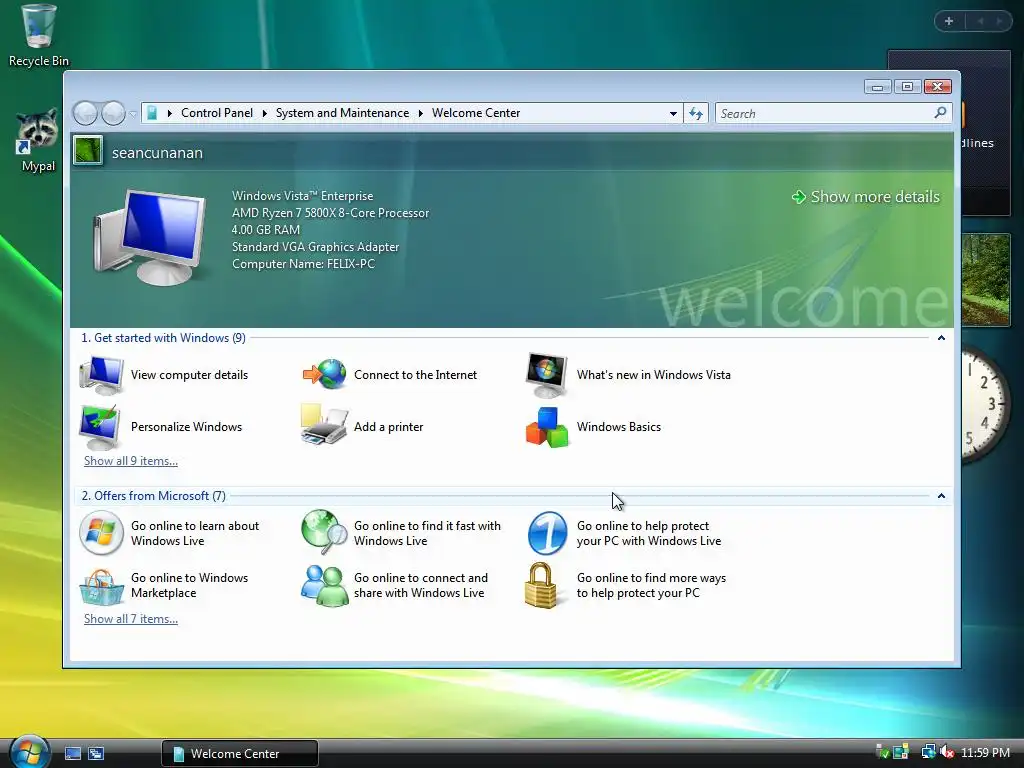Click Show all 7 items link
The image size is (1024, 768).
131,618
